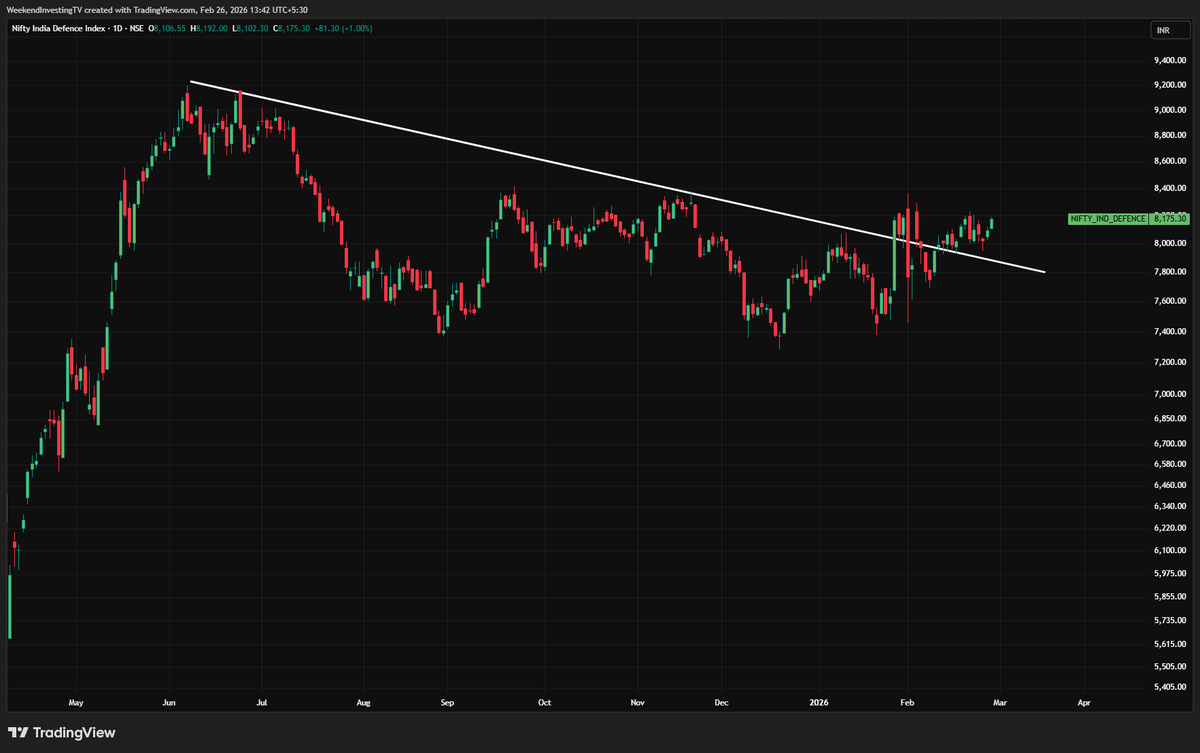Click the current price value 8,175.30 tag
Screen dimensions: 1200x753
click(1169, 218)
